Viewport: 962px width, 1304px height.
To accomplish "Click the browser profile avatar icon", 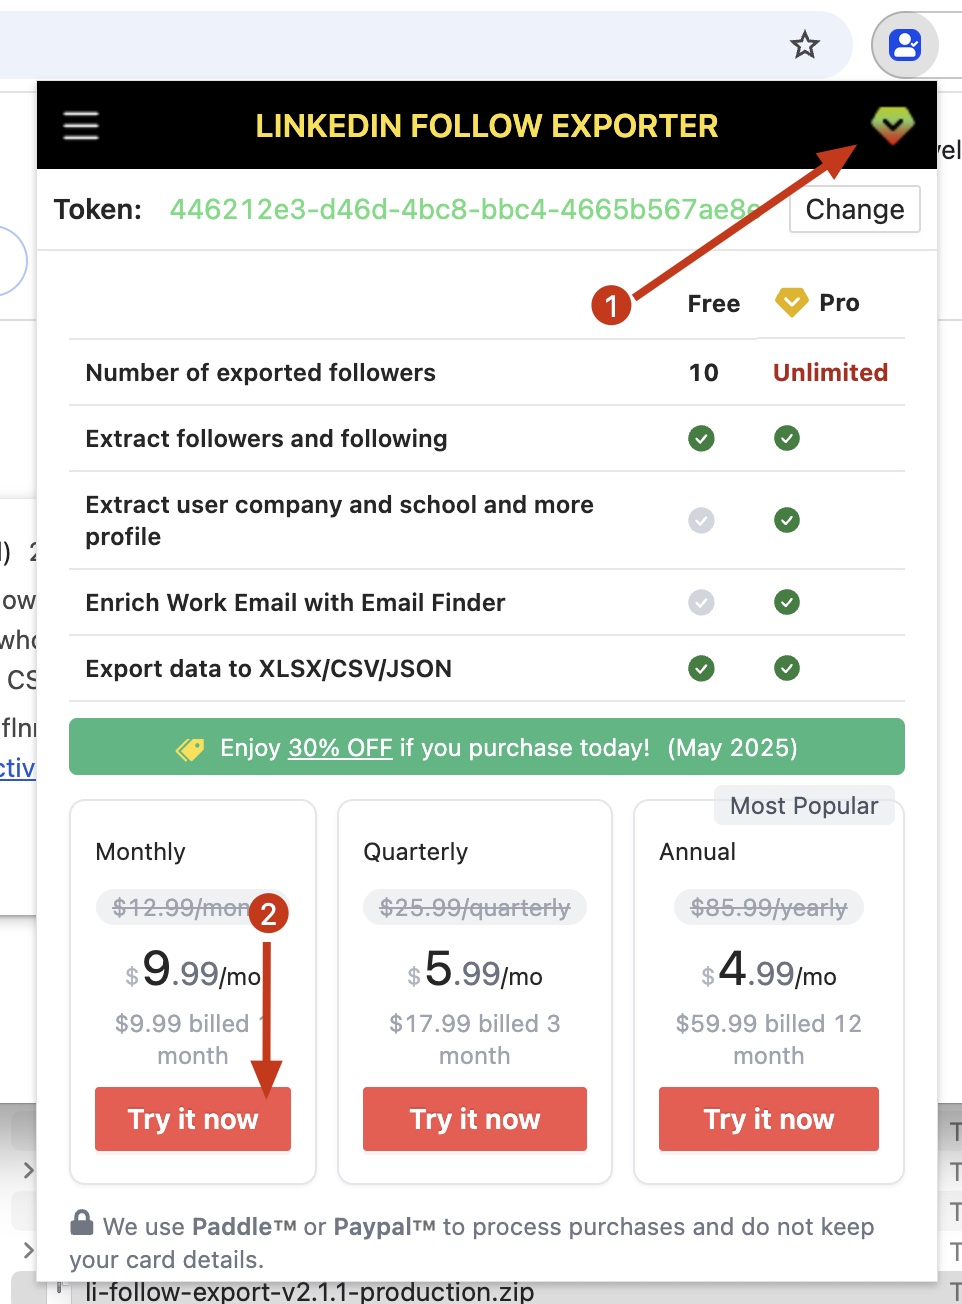I will tap(903, 44).
